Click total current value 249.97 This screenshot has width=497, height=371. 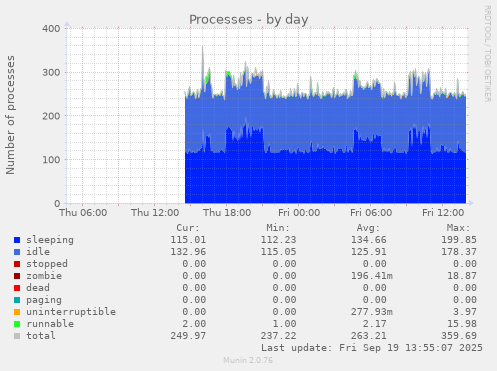(188, 336)
